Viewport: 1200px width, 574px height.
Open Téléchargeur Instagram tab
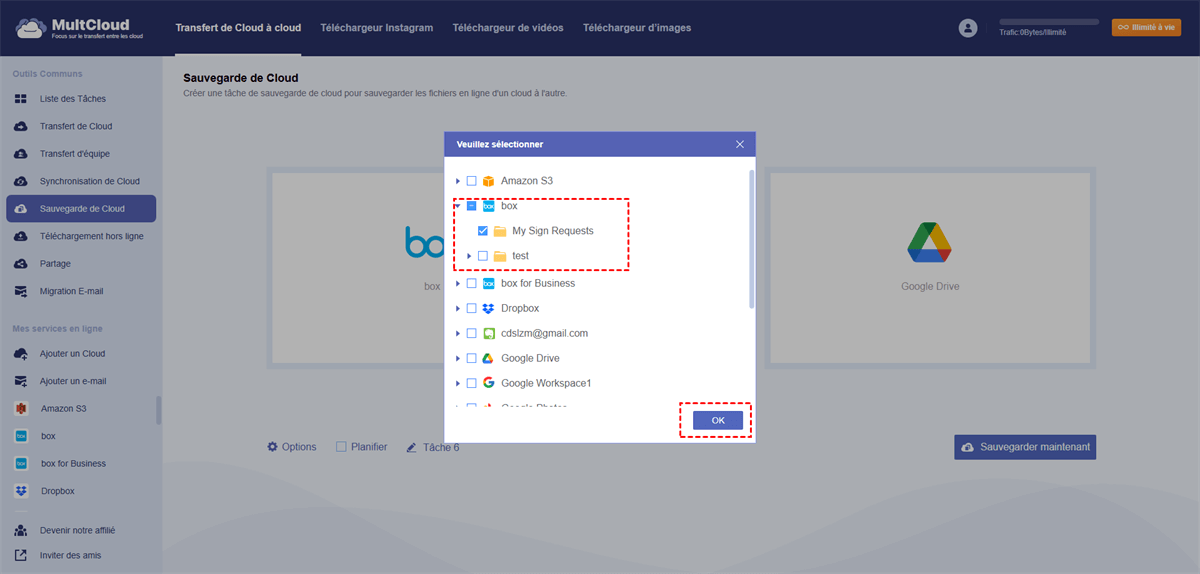[377, 28]
